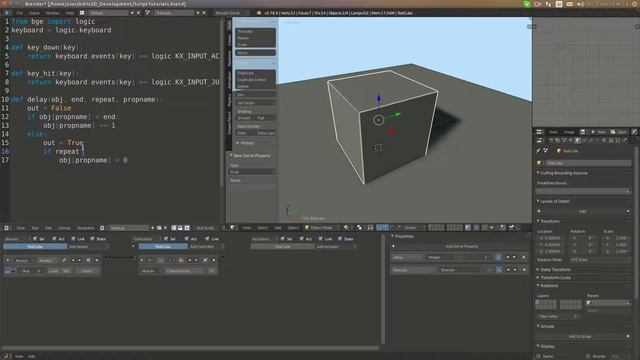Open the Add Controller dropdown
The height and width of the screenshot is (360, 640).
205,247
